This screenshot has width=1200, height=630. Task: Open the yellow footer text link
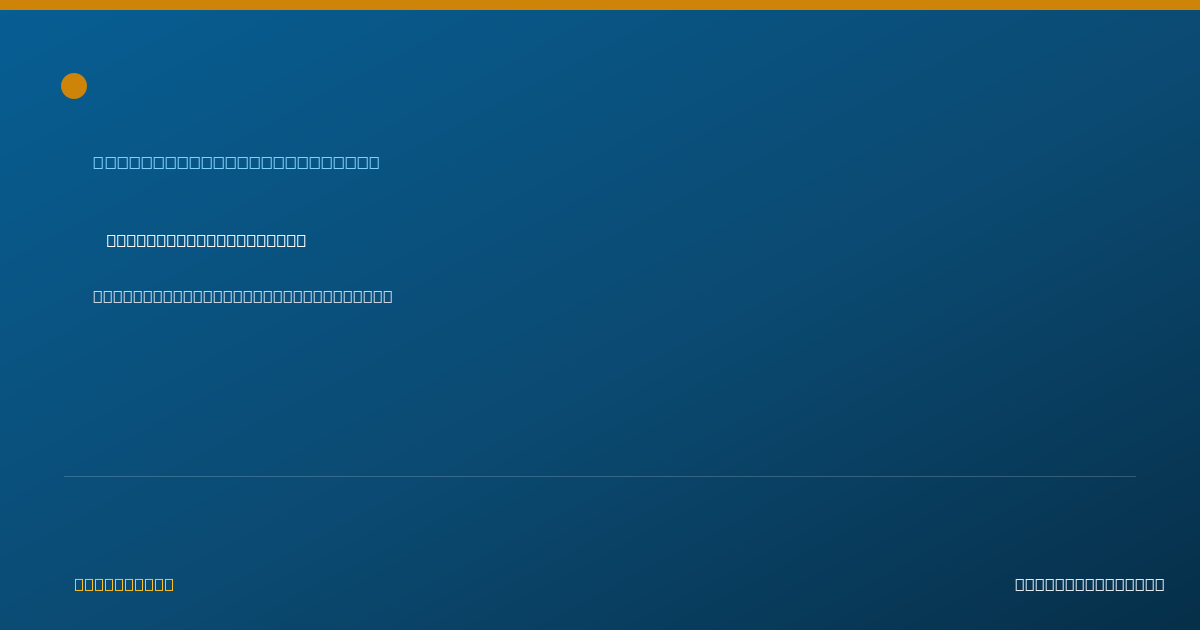point(124,584)
